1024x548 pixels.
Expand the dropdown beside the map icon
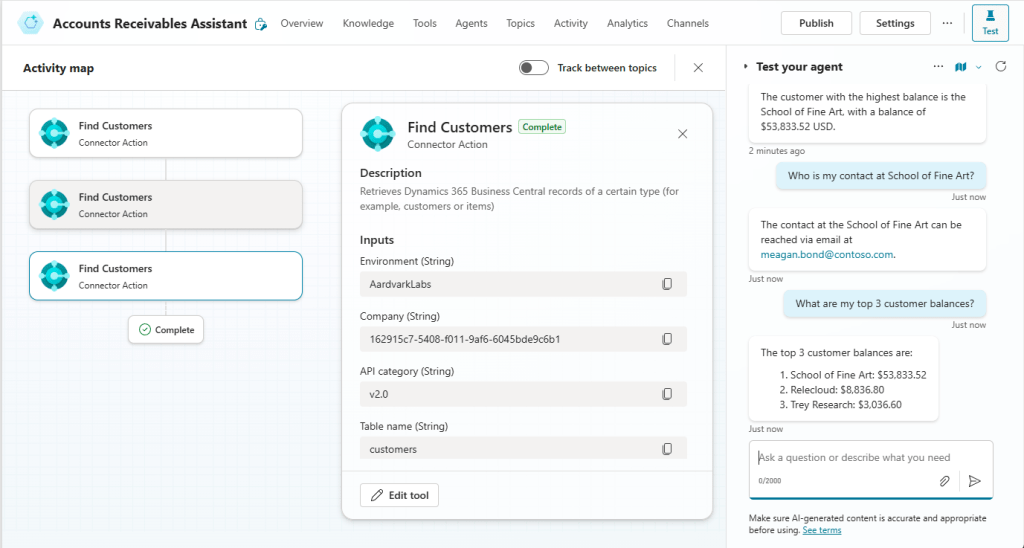tap(978, 67)
